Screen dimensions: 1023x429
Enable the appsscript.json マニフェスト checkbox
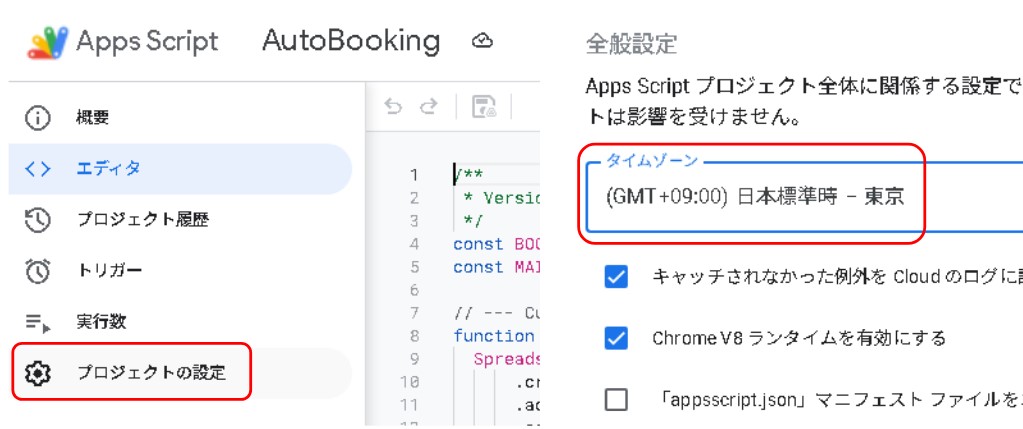[617, 400]
